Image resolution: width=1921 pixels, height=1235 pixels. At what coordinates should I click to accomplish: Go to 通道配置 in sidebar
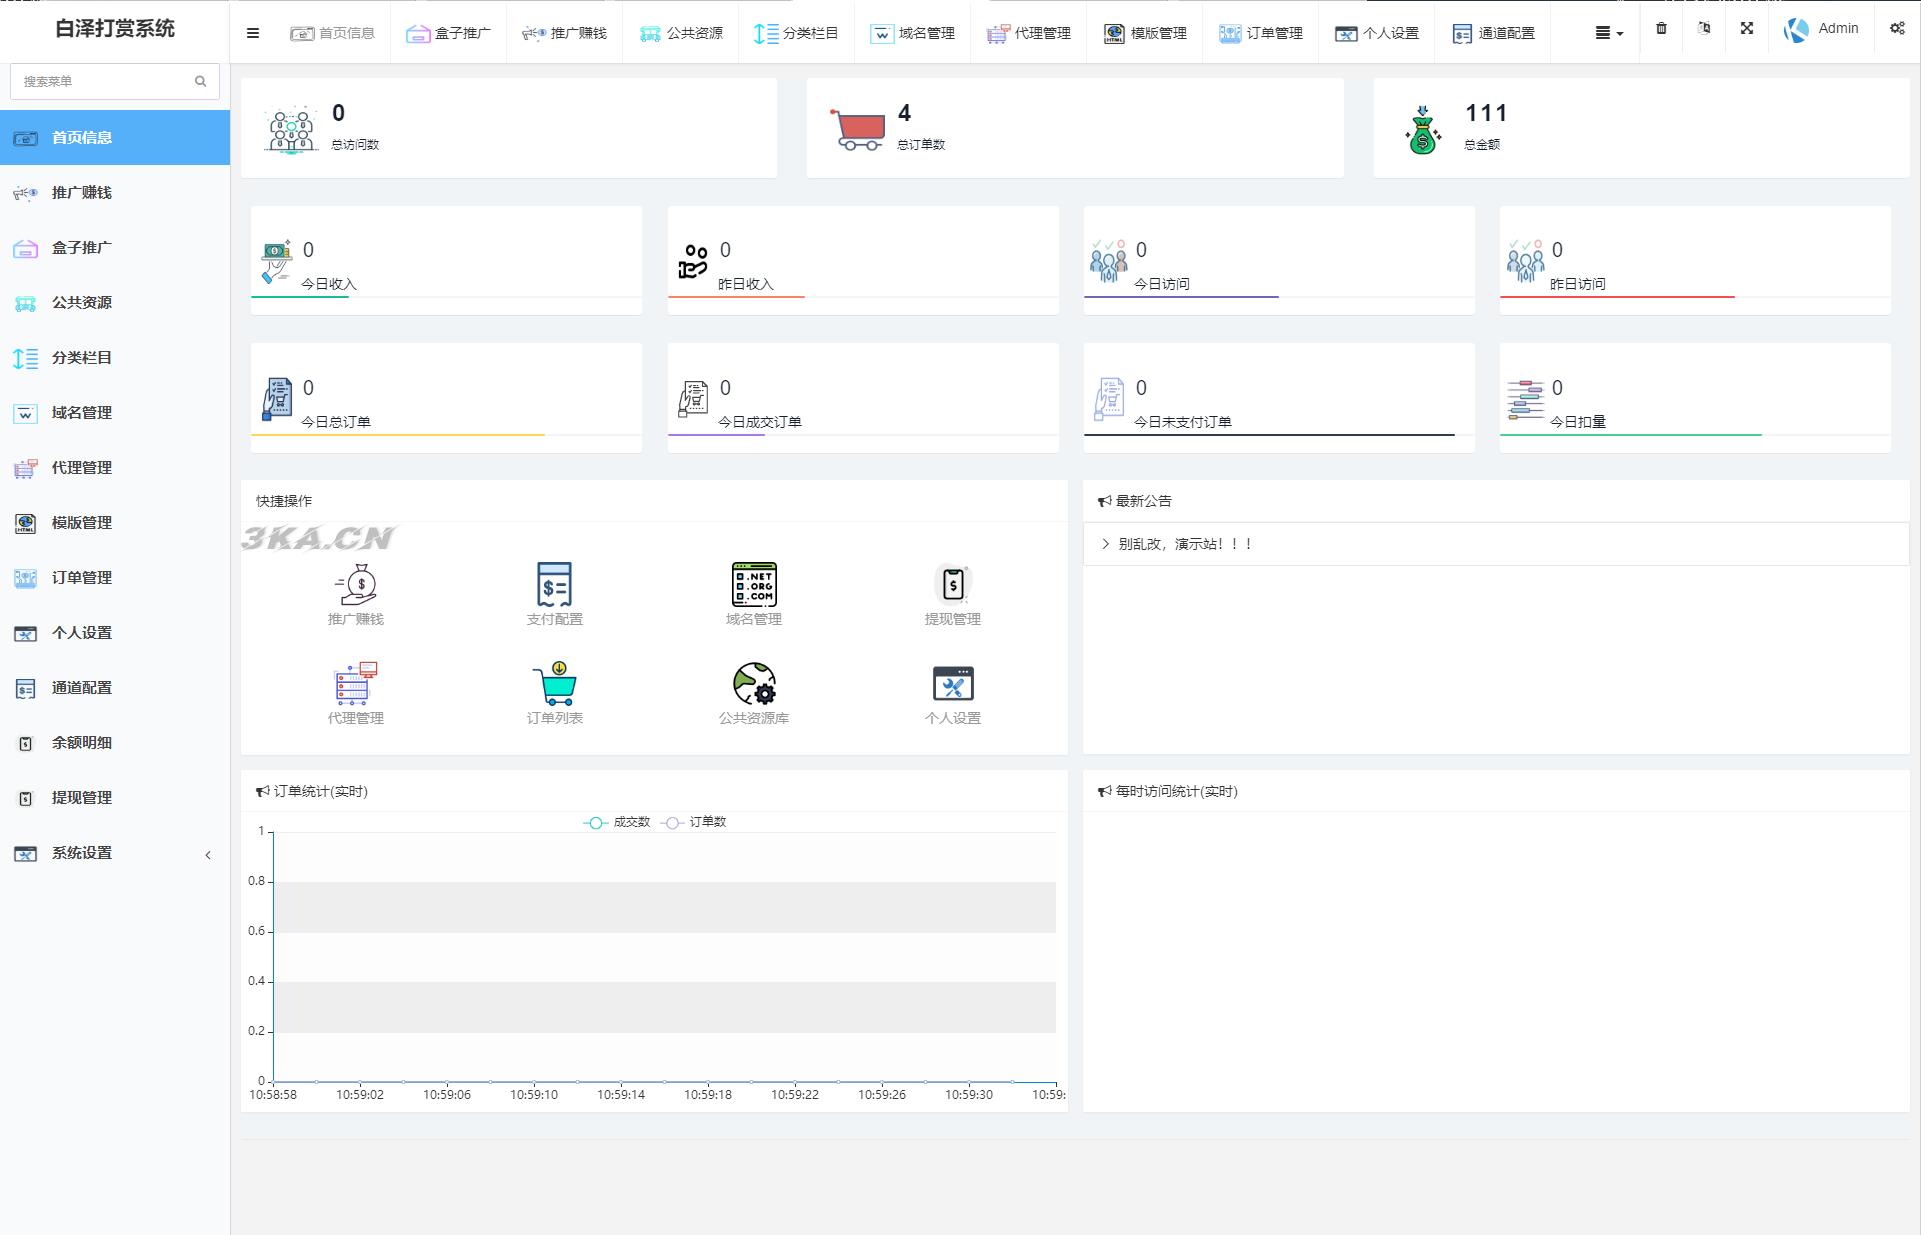(82, 688)
